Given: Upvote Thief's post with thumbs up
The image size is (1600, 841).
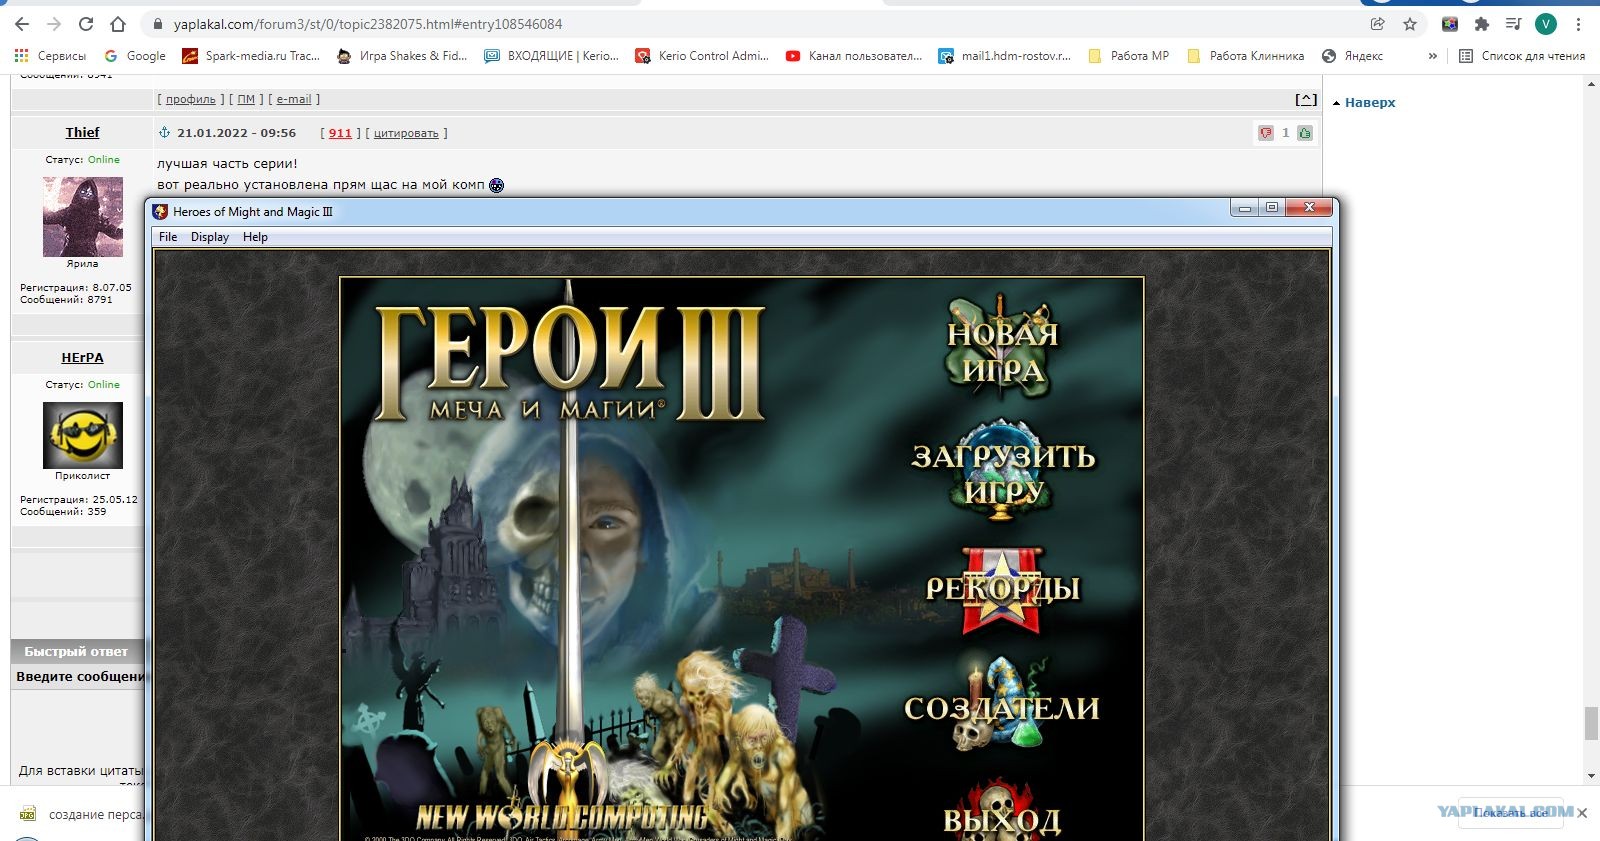Looking at the screenshot, I should click(x=1305, y=132).
